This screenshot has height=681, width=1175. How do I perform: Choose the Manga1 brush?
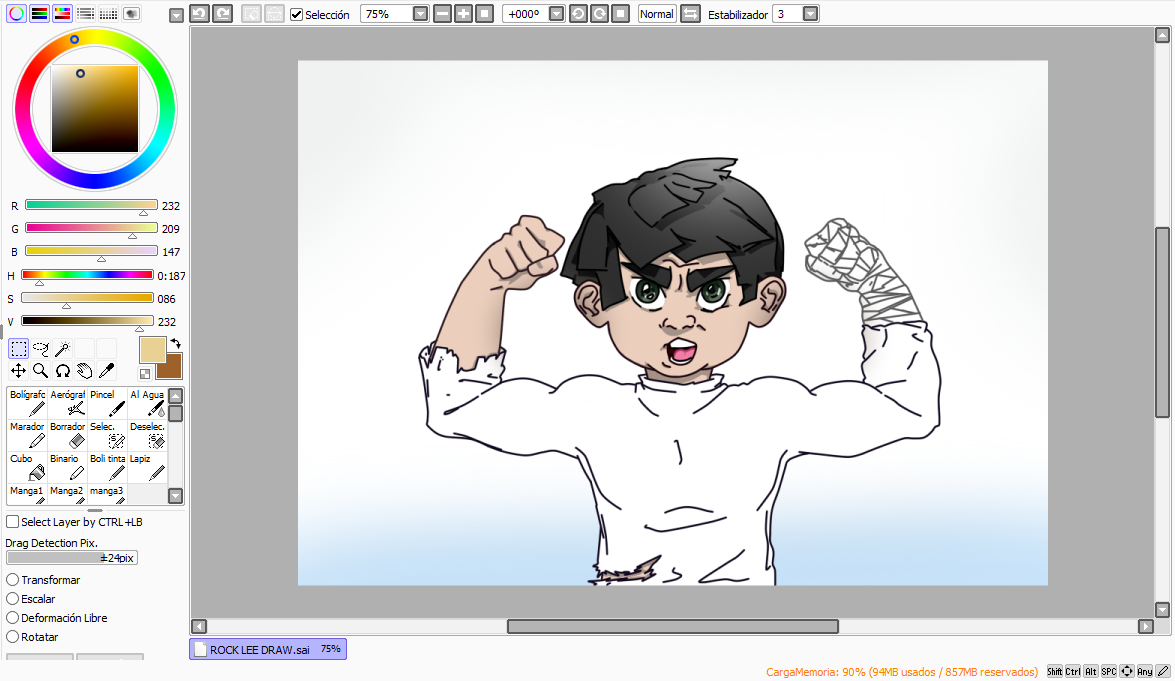[27, 494]
